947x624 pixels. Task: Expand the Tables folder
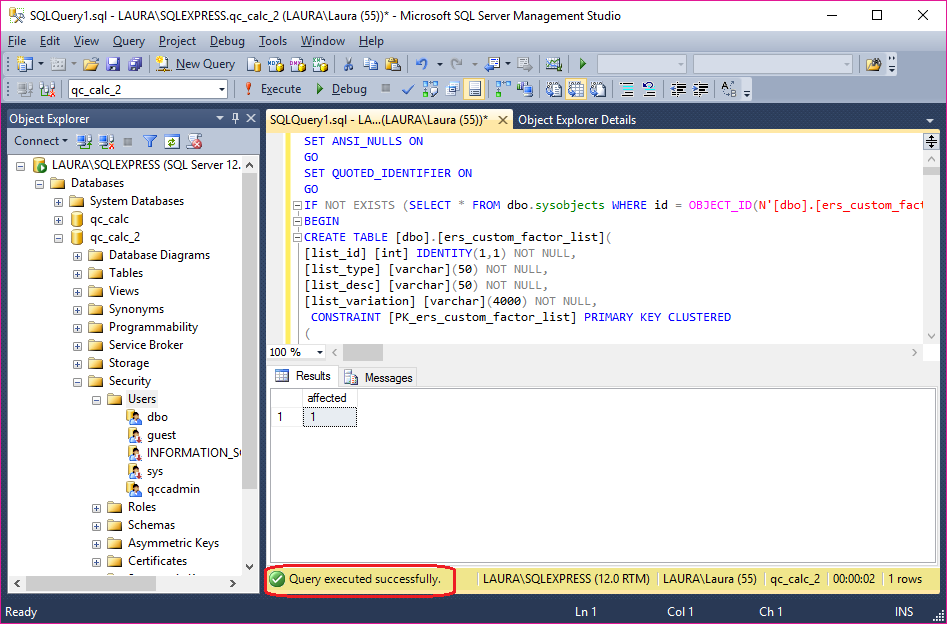pyautogui.click(x=77, y=274)
